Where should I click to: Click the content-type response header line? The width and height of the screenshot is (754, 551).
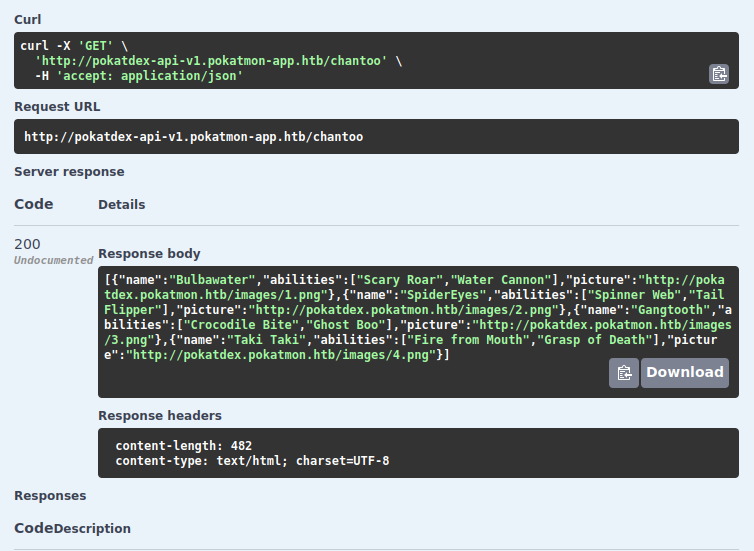[252, 461]
